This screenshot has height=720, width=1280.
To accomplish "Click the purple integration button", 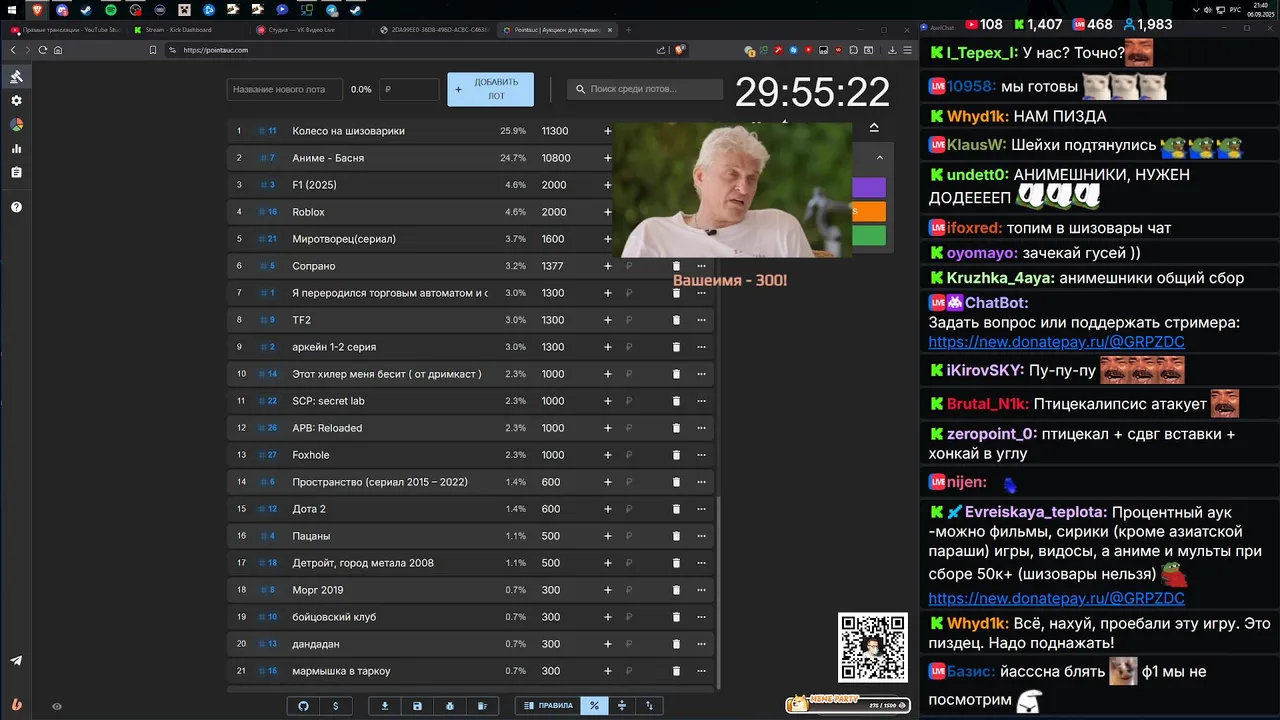I will click(869, 188).
